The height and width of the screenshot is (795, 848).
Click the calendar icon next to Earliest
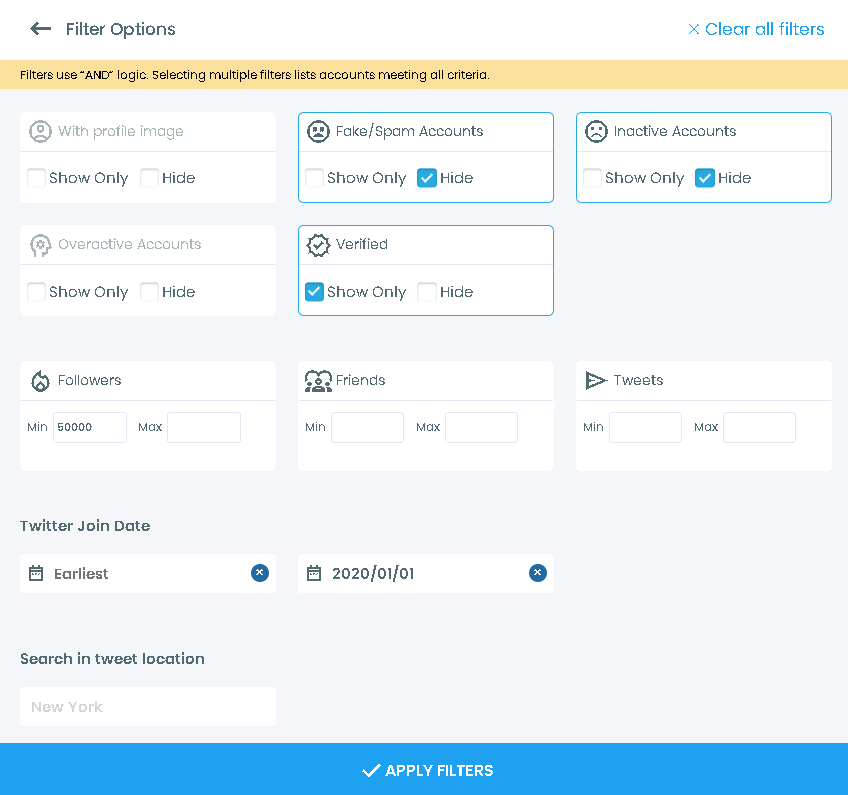(x=38, y=573)
